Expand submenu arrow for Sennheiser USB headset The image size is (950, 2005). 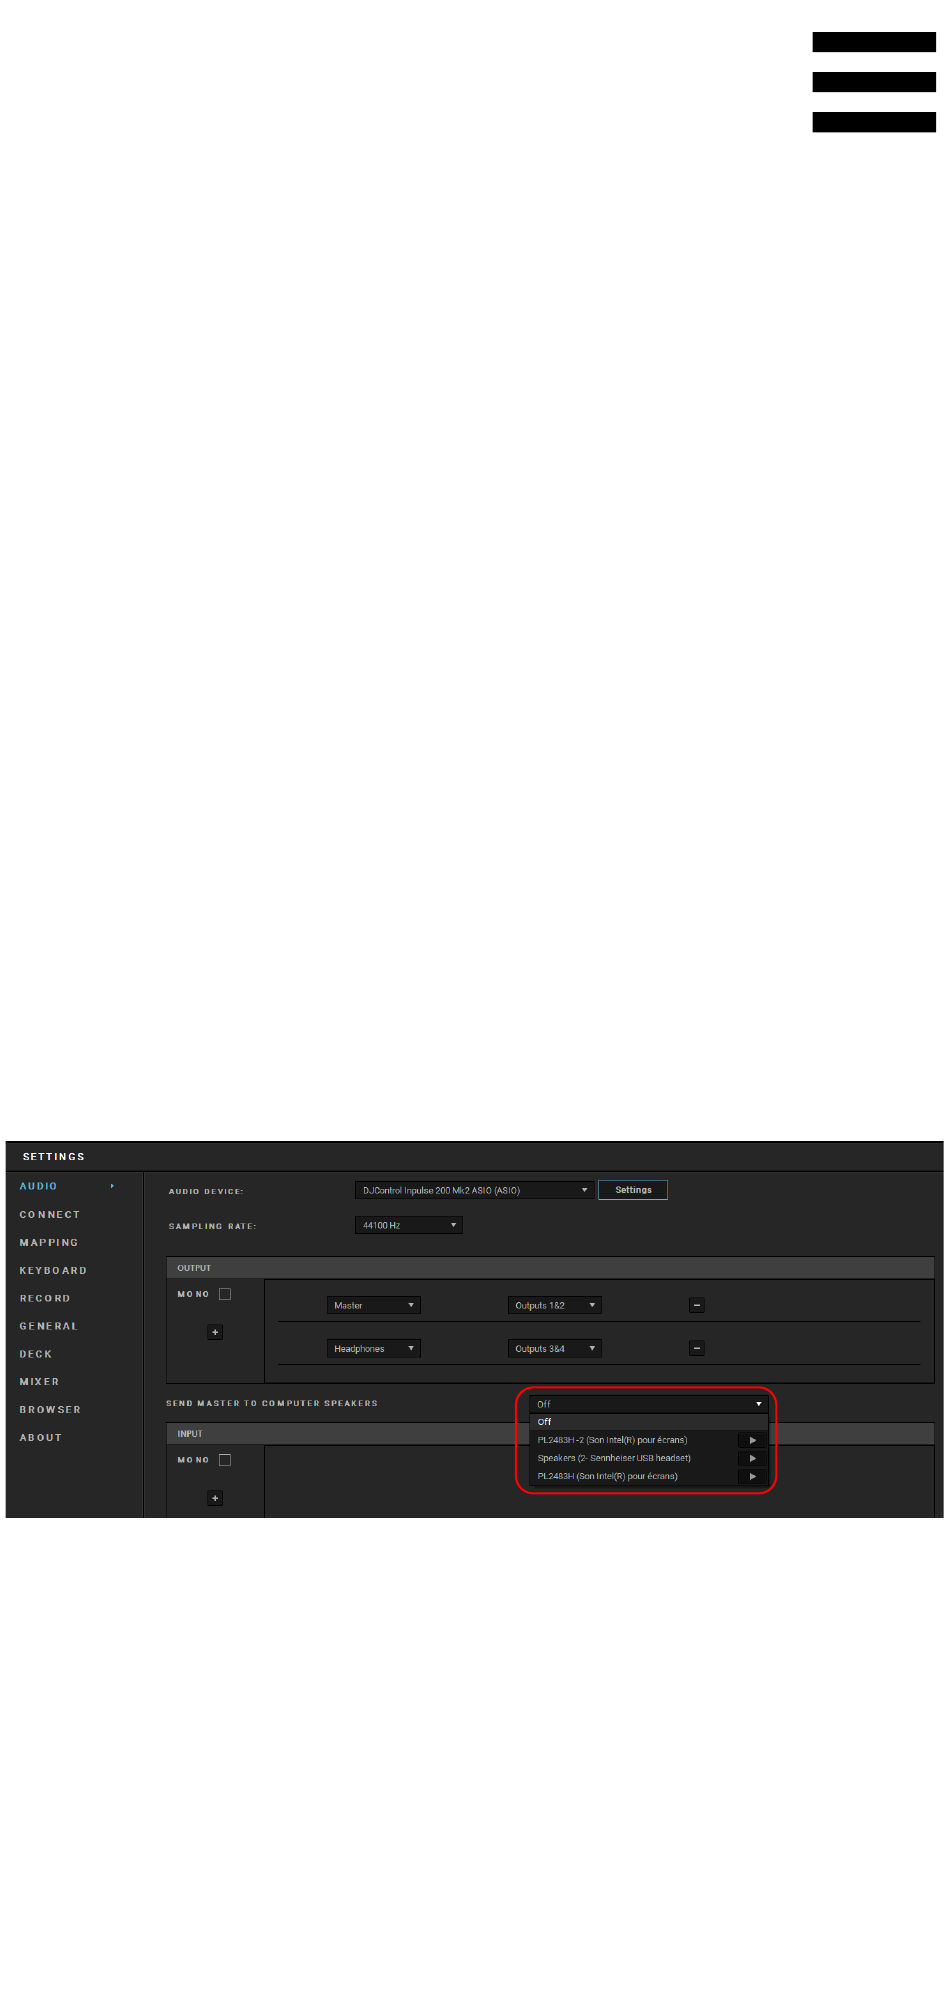[x=752, y=1458]
